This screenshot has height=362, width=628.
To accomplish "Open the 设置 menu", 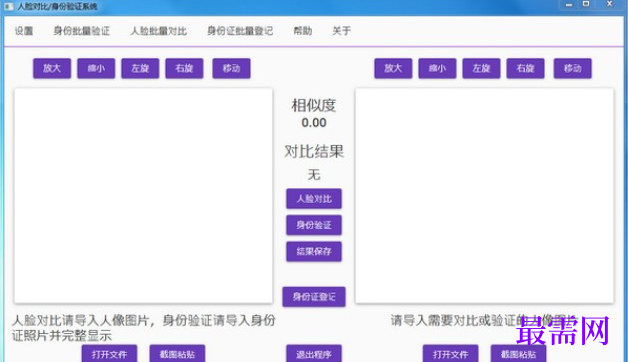I will pyautogui.click(x=24, y=31).
